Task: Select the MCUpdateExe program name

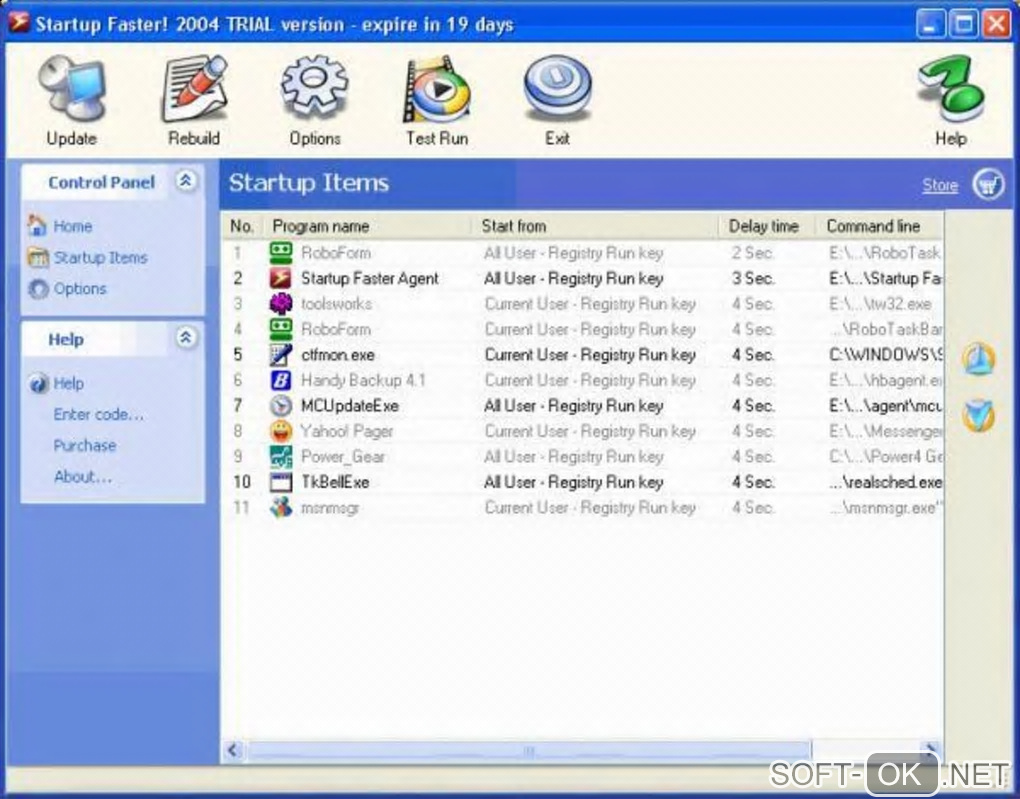Action: click(349, 406)
